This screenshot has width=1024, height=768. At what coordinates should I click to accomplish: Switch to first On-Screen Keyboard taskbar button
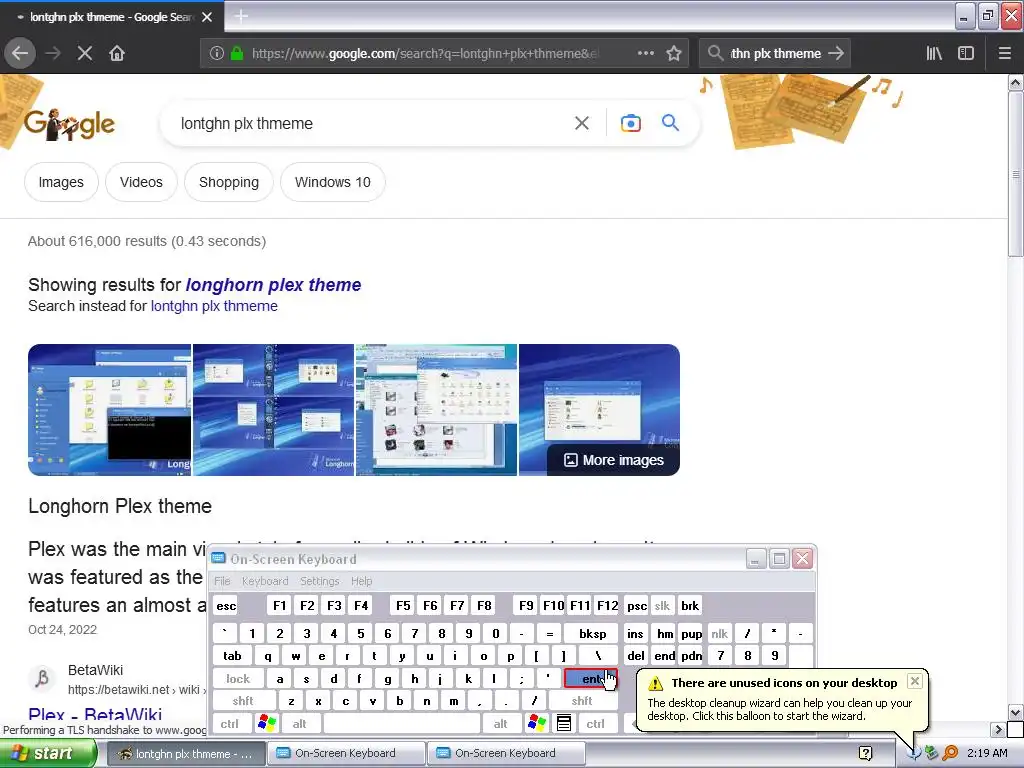(346, 754)
